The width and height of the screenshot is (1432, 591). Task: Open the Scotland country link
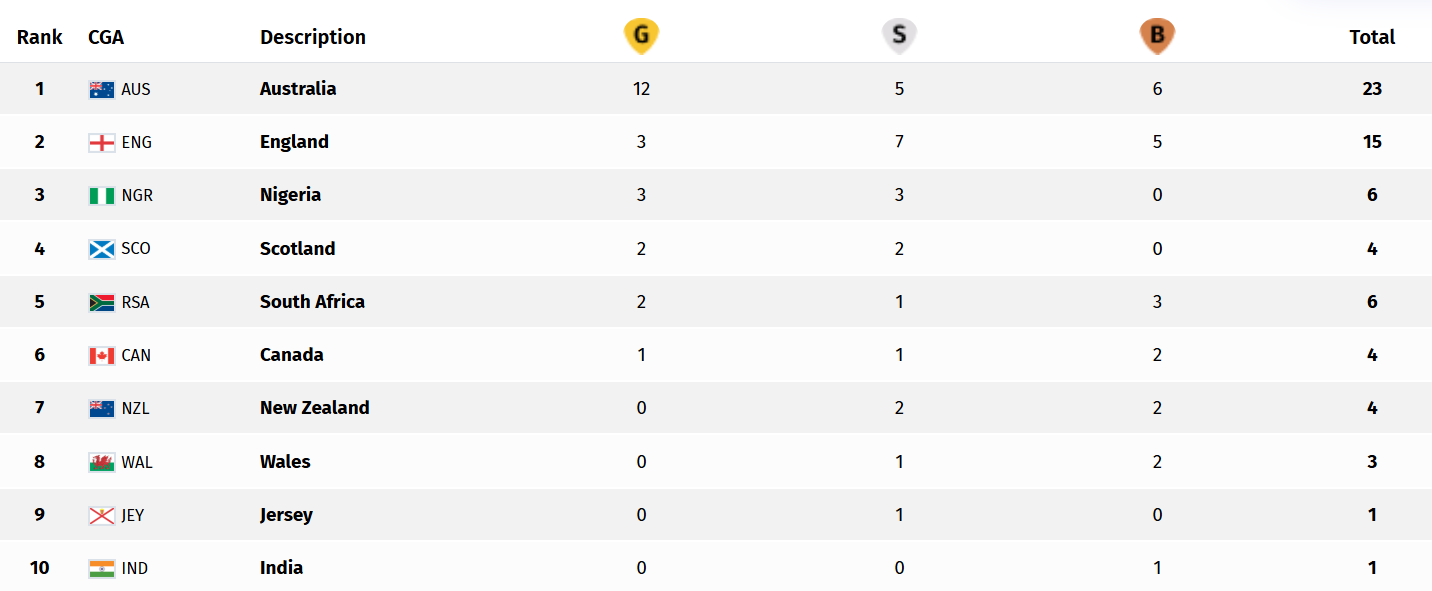297,248
